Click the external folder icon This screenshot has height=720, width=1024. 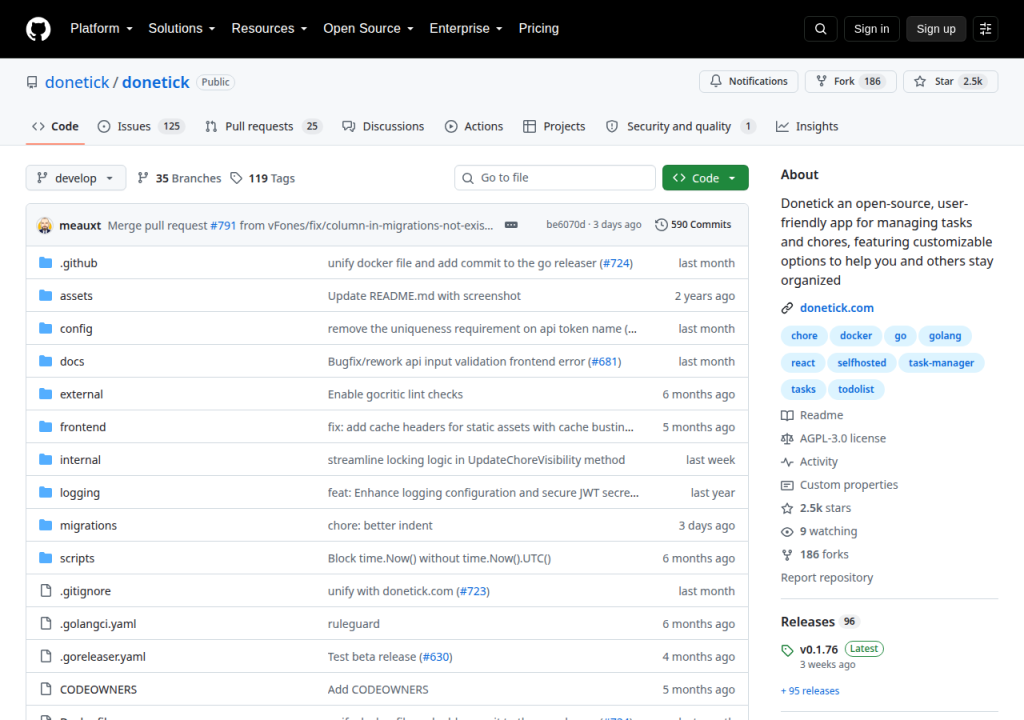[x=45, y=393]
